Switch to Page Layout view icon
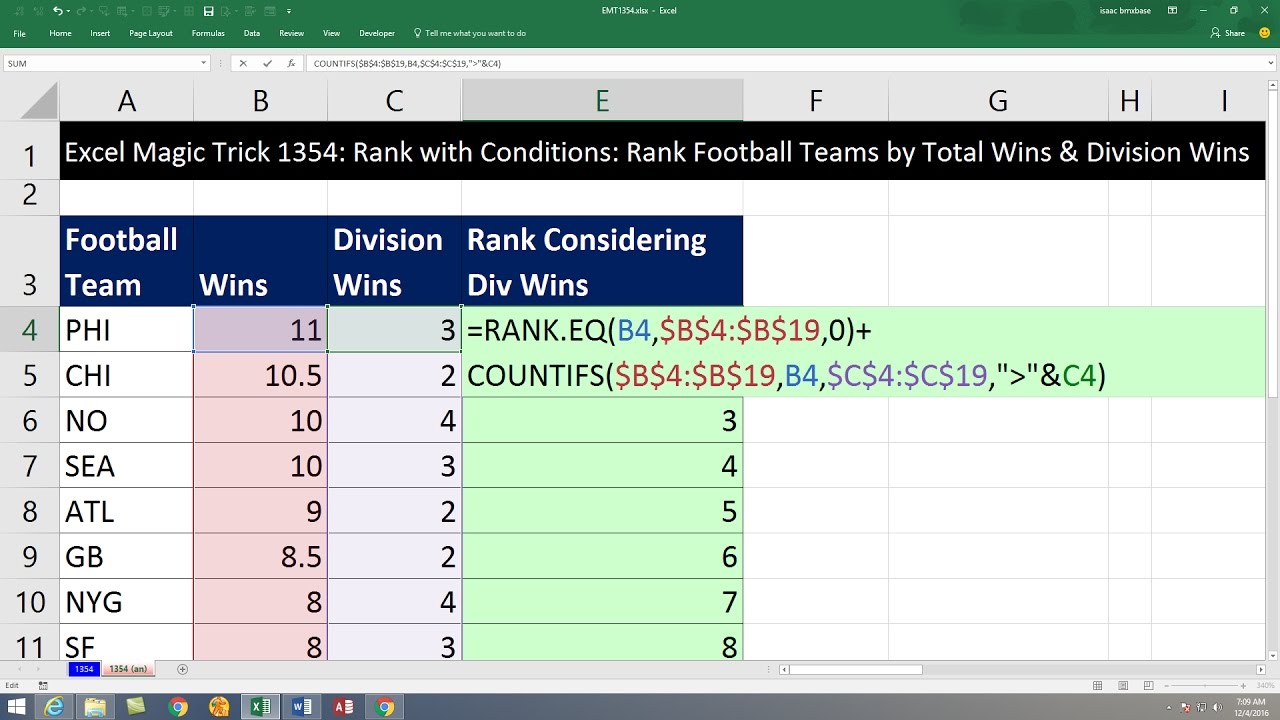Image resolution: width=1280 pixels, height=720 pixels. point(1123,685)
